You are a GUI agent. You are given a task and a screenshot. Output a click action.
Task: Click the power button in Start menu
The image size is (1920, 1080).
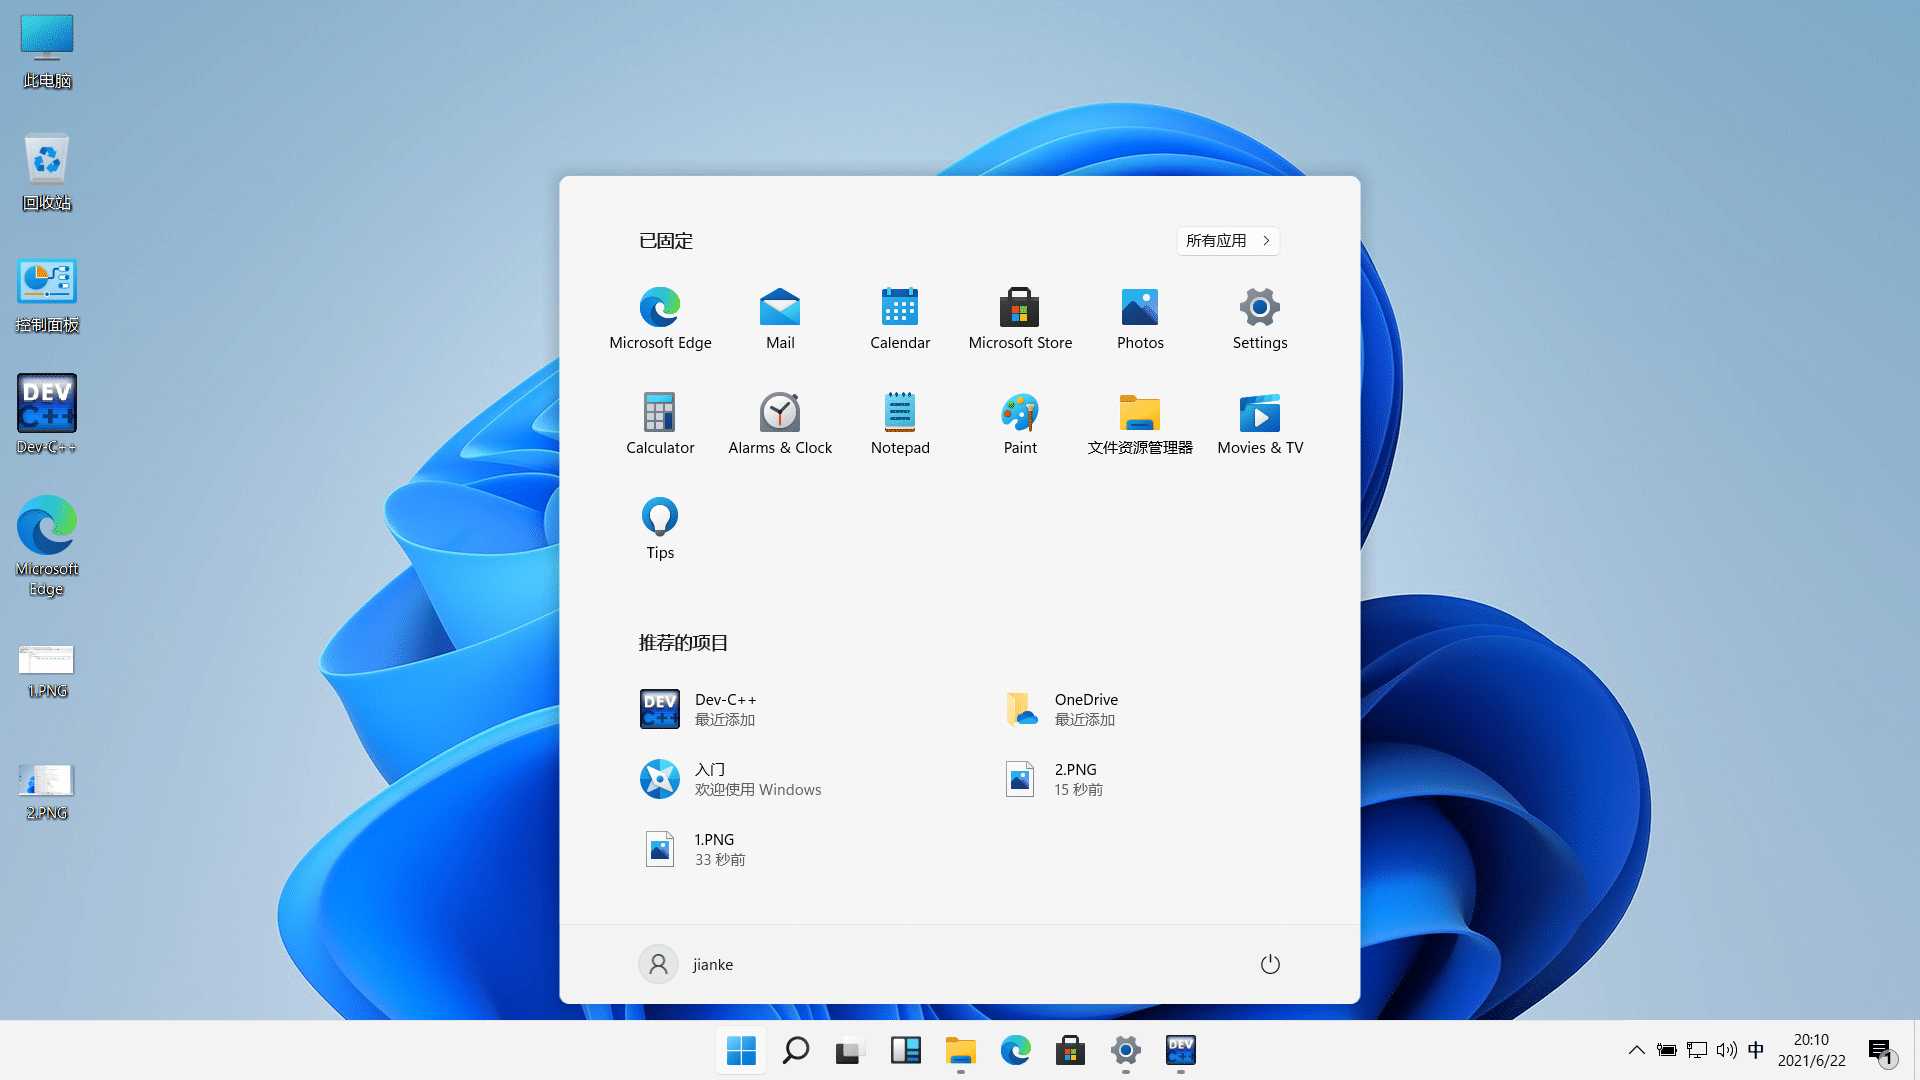pyautogui.click(x=1270, y=964)
